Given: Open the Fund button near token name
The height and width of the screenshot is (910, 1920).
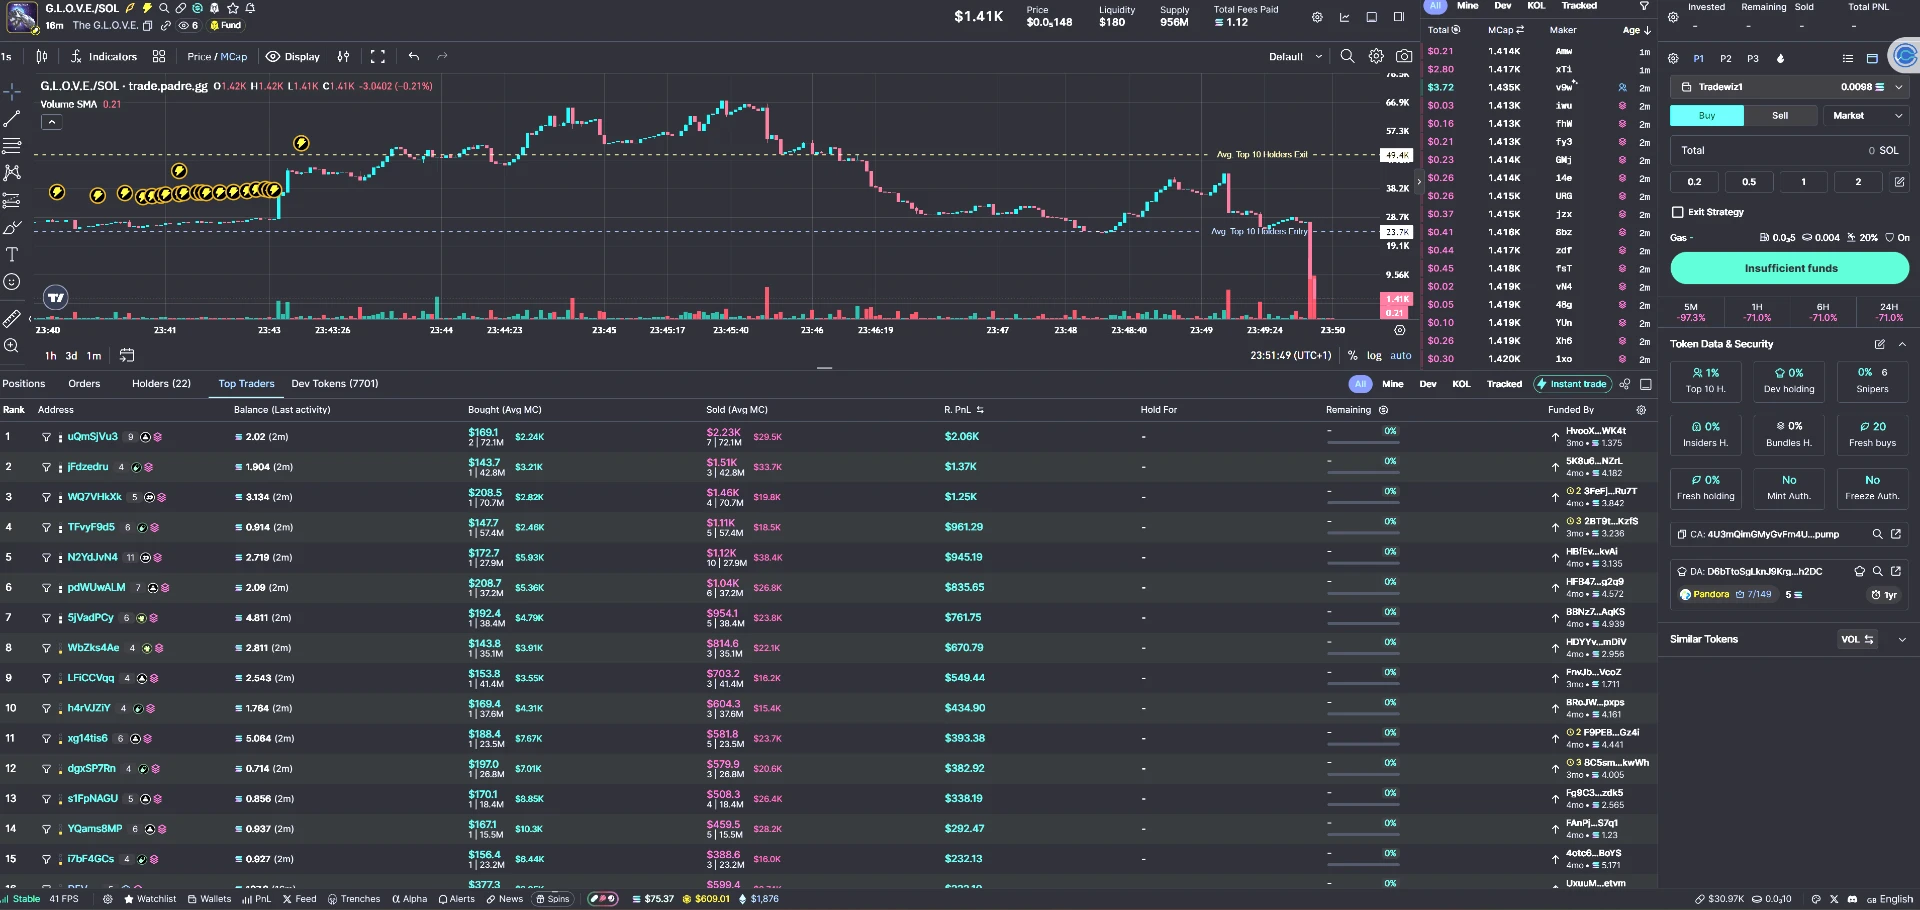Looking at the screenshot, I should [x=225, y=26].
